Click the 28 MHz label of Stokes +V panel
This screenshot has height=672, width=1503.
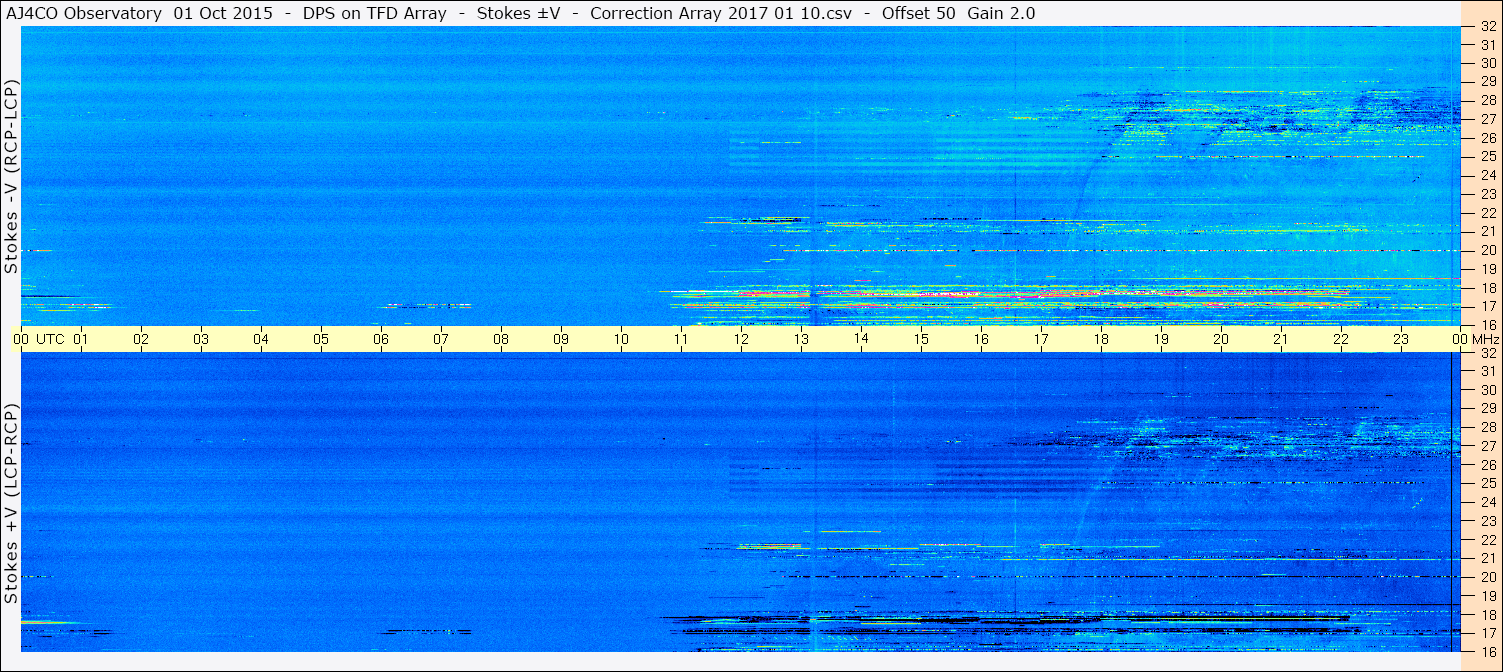(1487, 427)
